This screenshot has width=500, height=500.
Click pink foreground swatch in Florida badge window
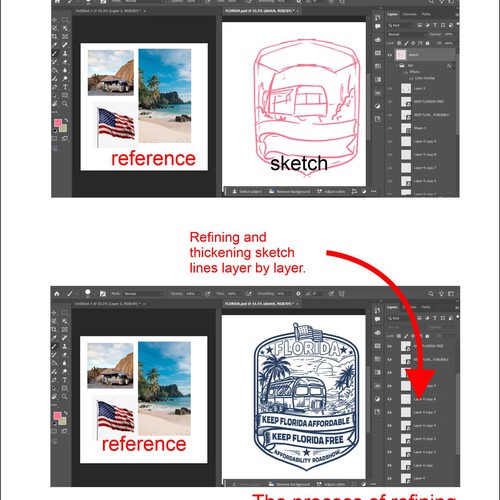(x=57, y=416)
